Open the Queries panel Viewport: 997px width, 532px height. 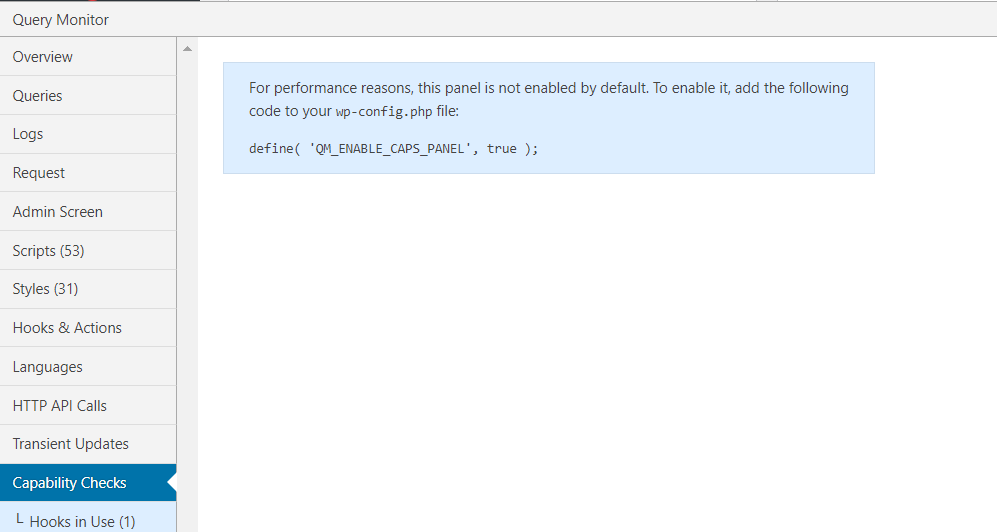pyautogui.click(x=88, y=95)
